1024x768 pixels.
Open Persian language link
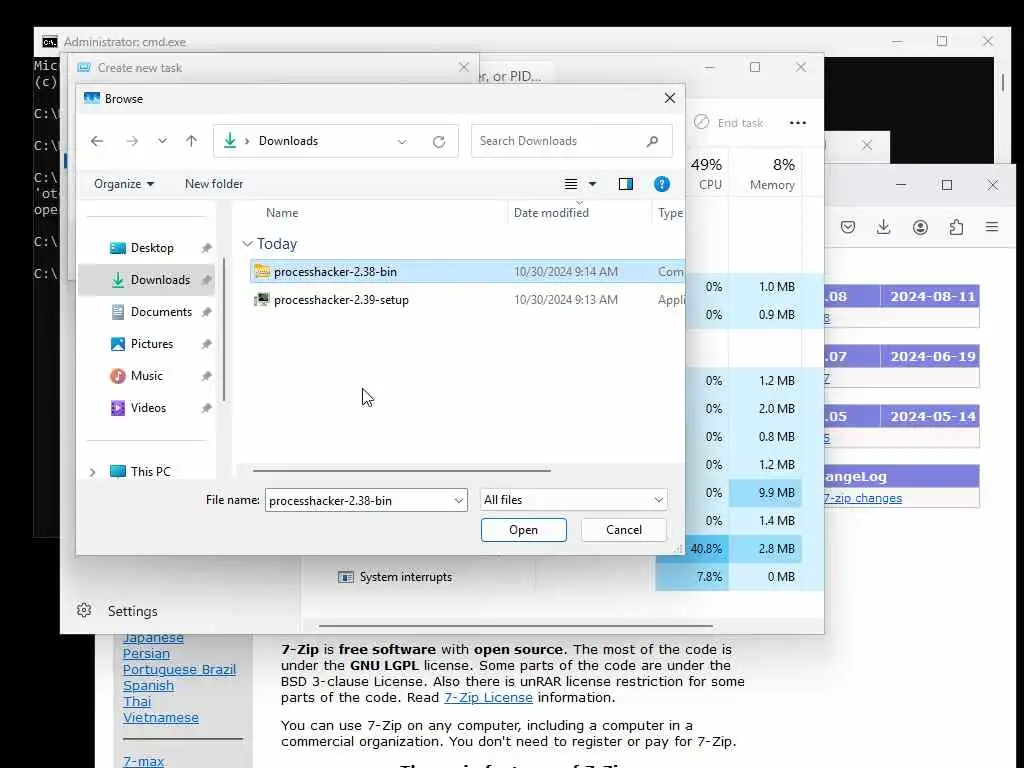pos(146,654)
